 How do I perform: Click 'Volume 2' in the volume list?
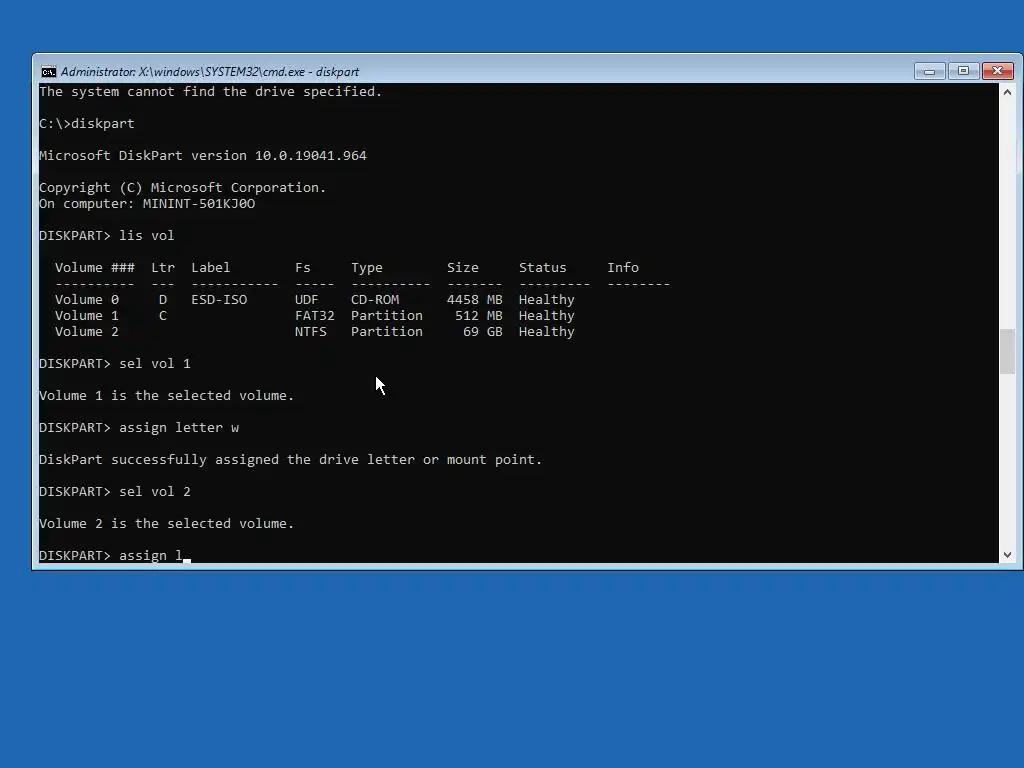pyautogui.click(x=87, y=332)
